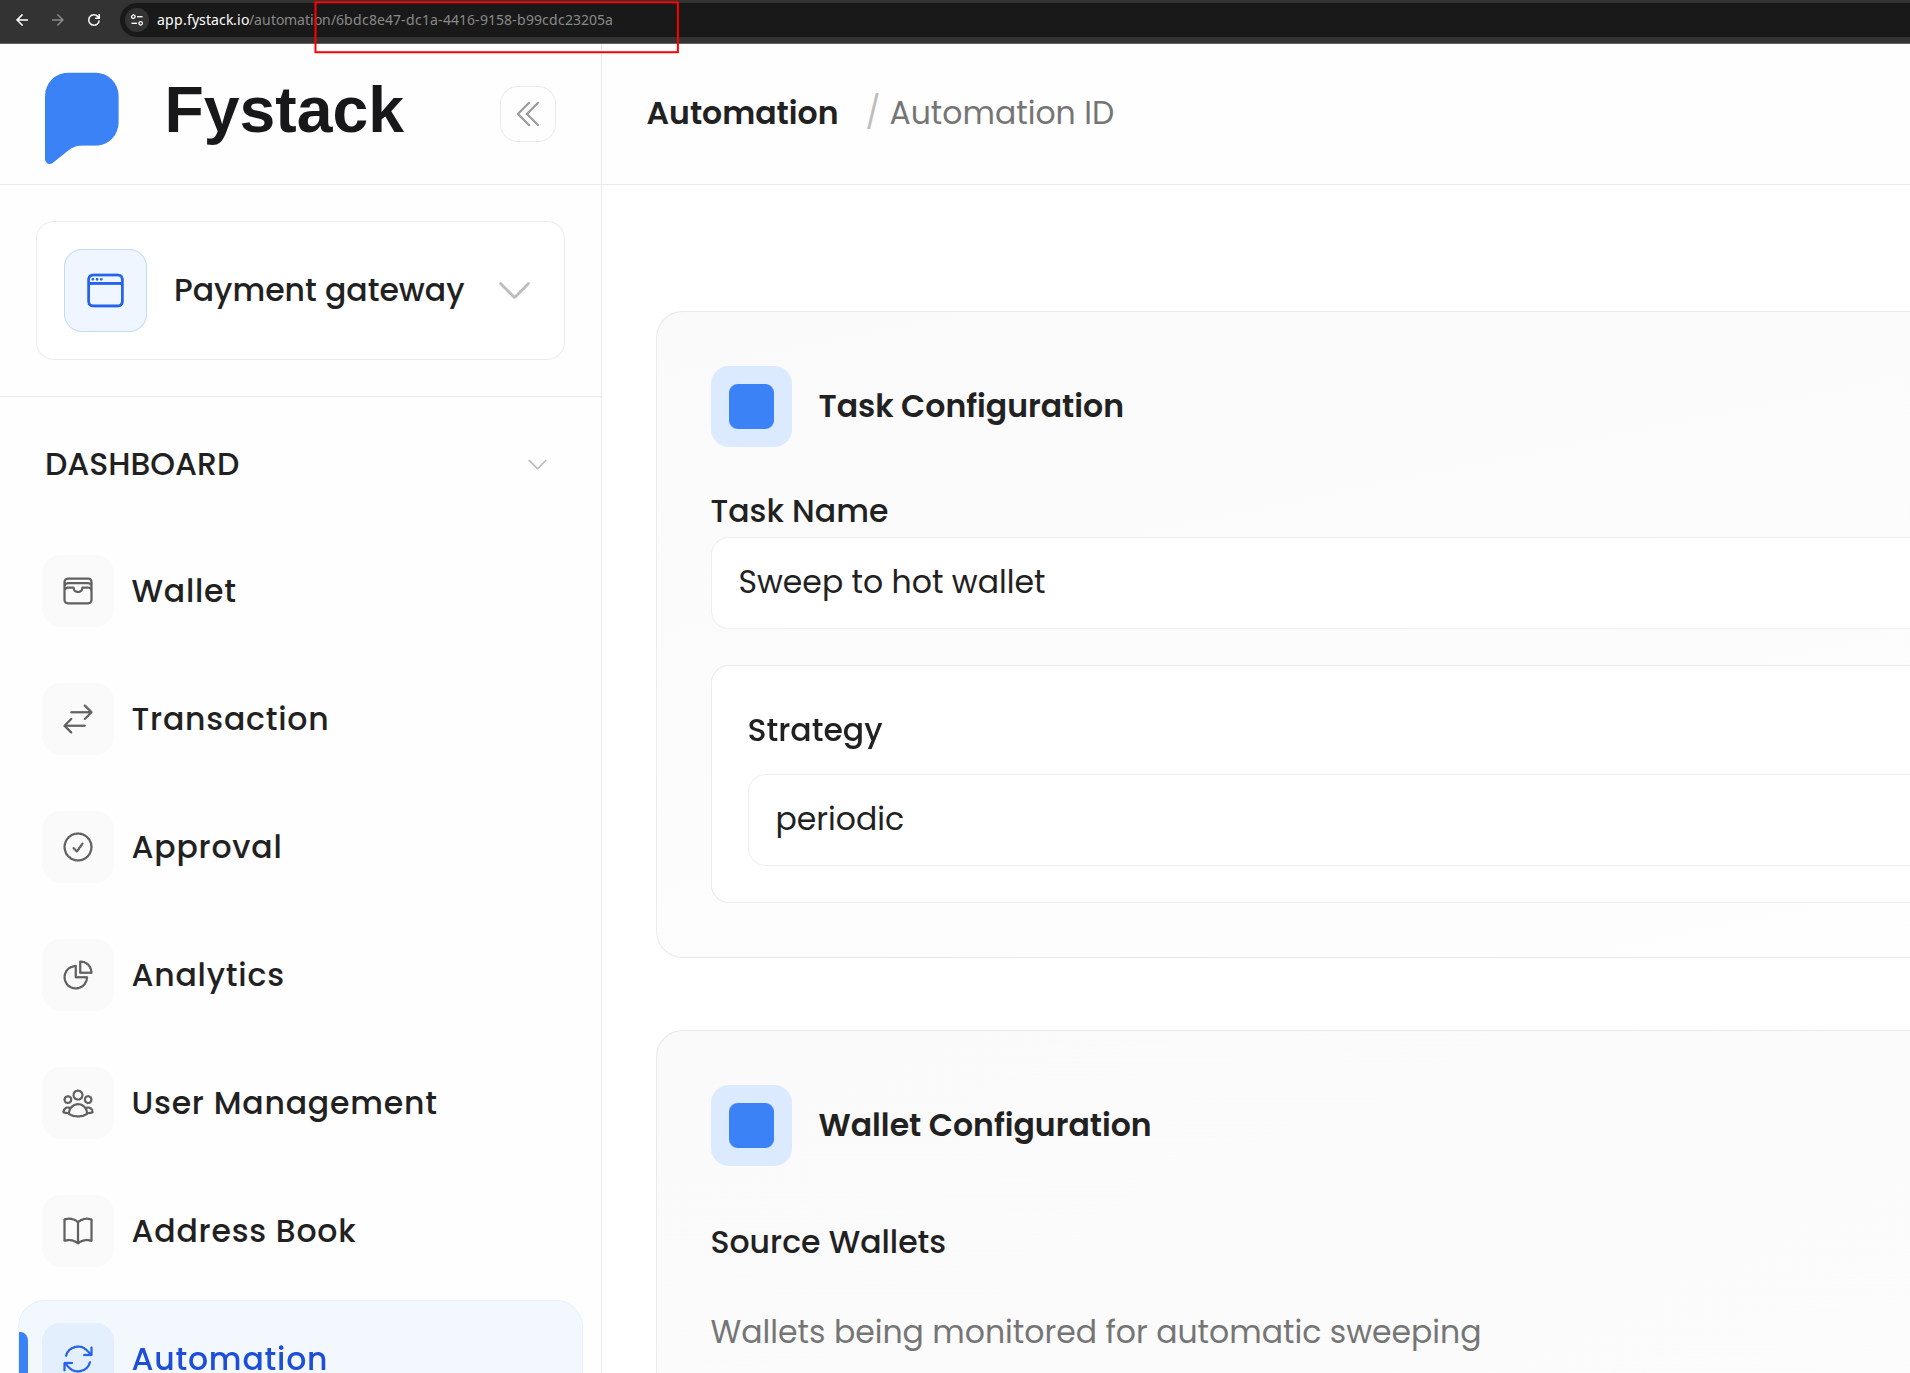The height and width of the screenshot is (1373, 1910).
Task: Click the Transaction arrows icon
Action: pyautogui.click(x=78, y=719)
